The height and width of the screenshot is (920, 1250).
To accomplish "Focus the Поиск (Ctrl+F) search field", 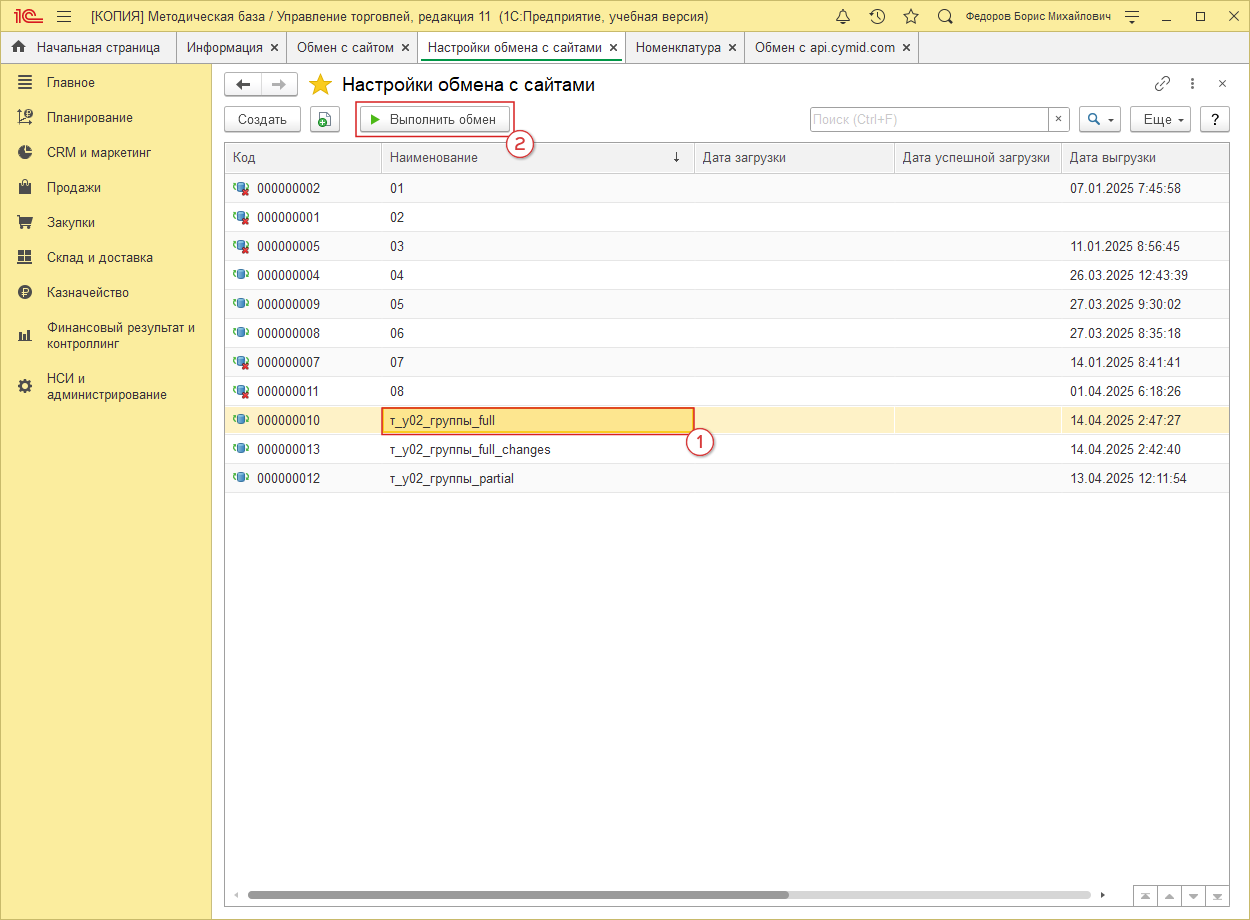I will click(x=928, y=120).
